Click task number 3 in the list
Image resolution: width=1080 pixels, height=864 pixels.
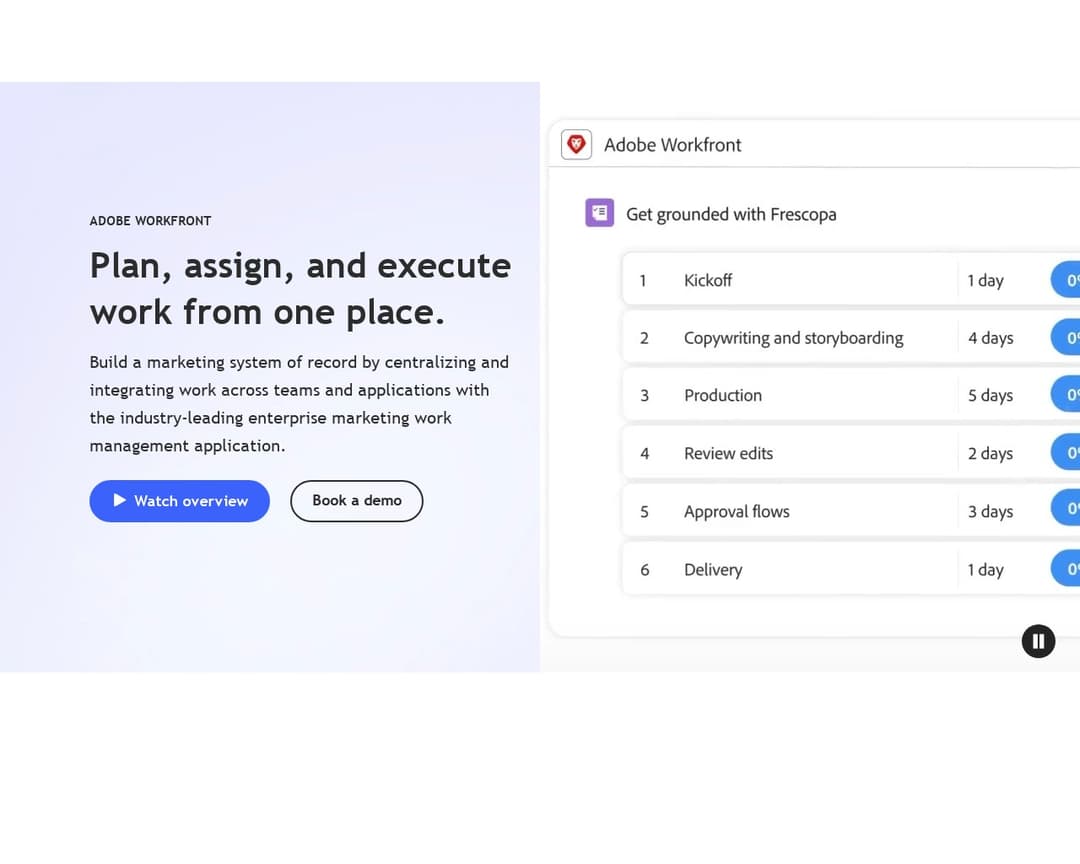click(644, 395)
